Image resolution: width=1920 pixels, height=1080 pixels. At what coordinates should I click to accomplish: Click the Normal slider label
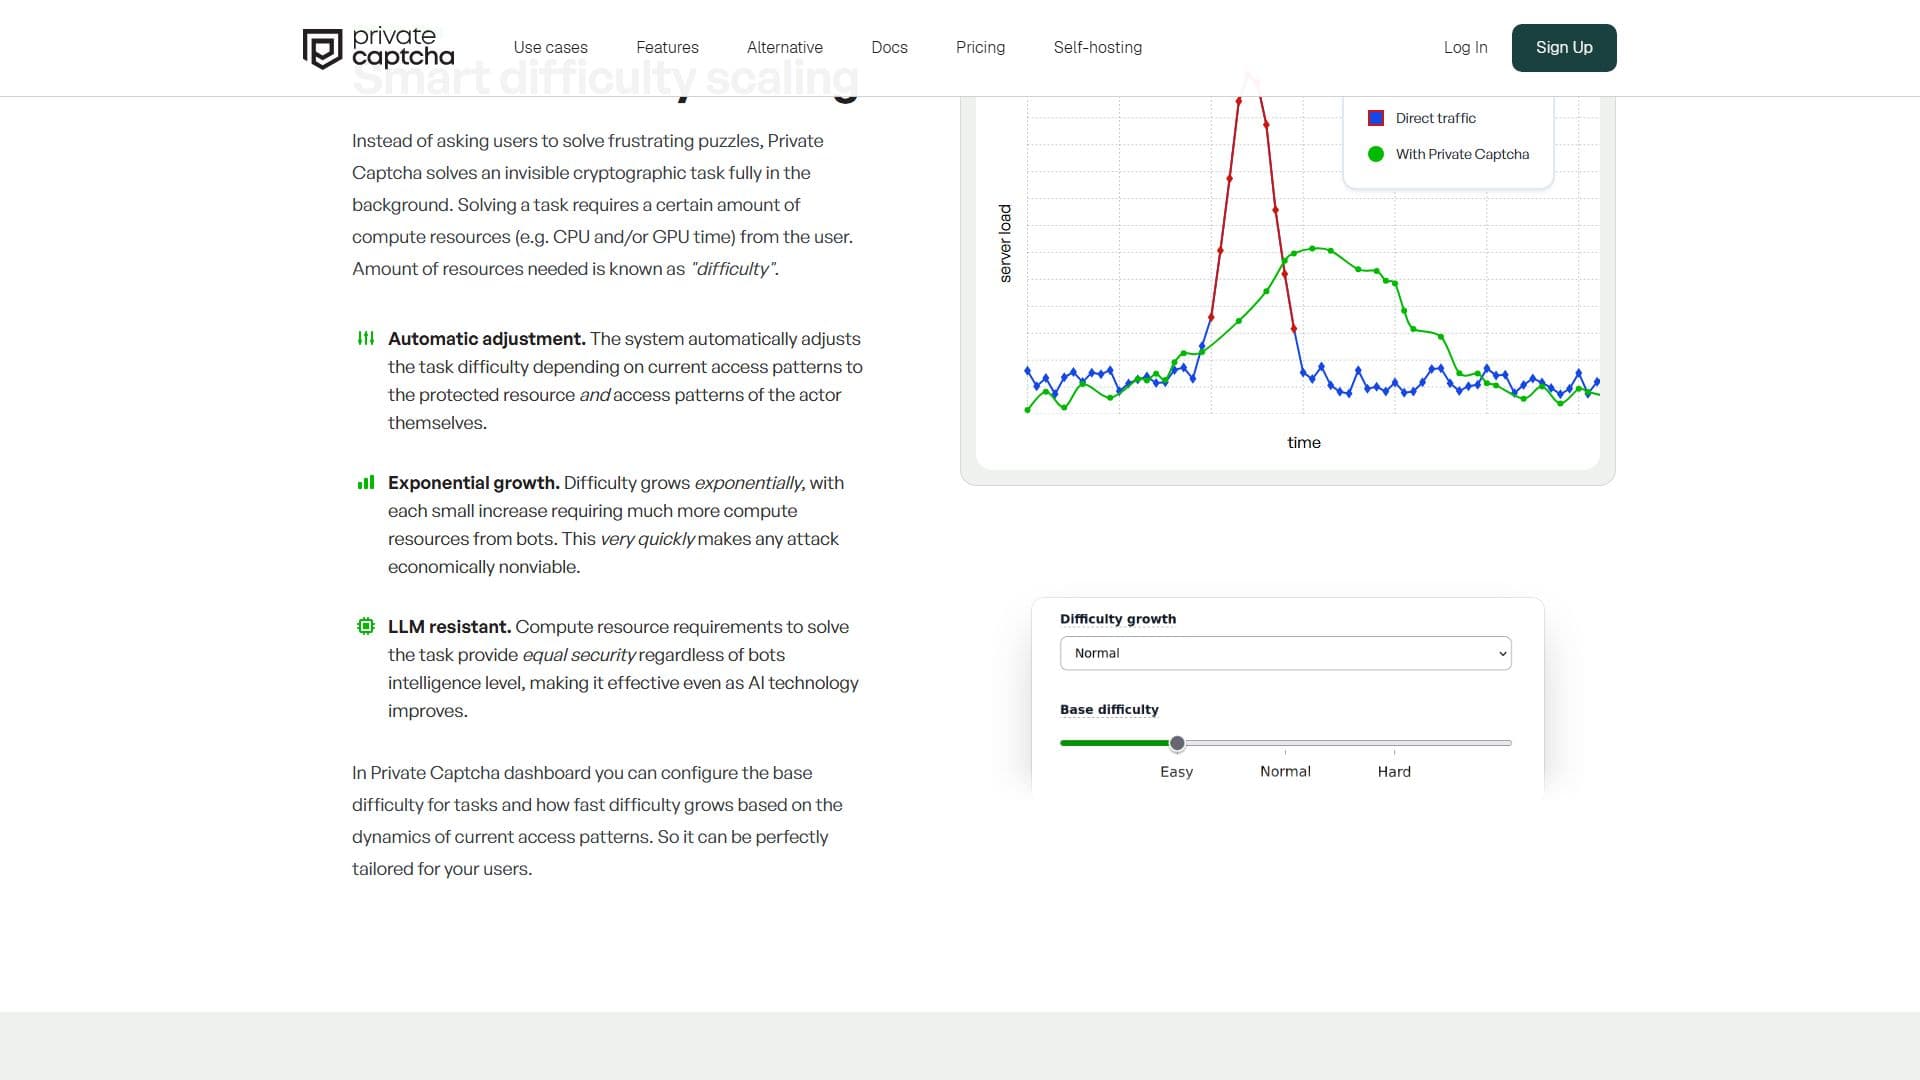(x=1285, y=772)
